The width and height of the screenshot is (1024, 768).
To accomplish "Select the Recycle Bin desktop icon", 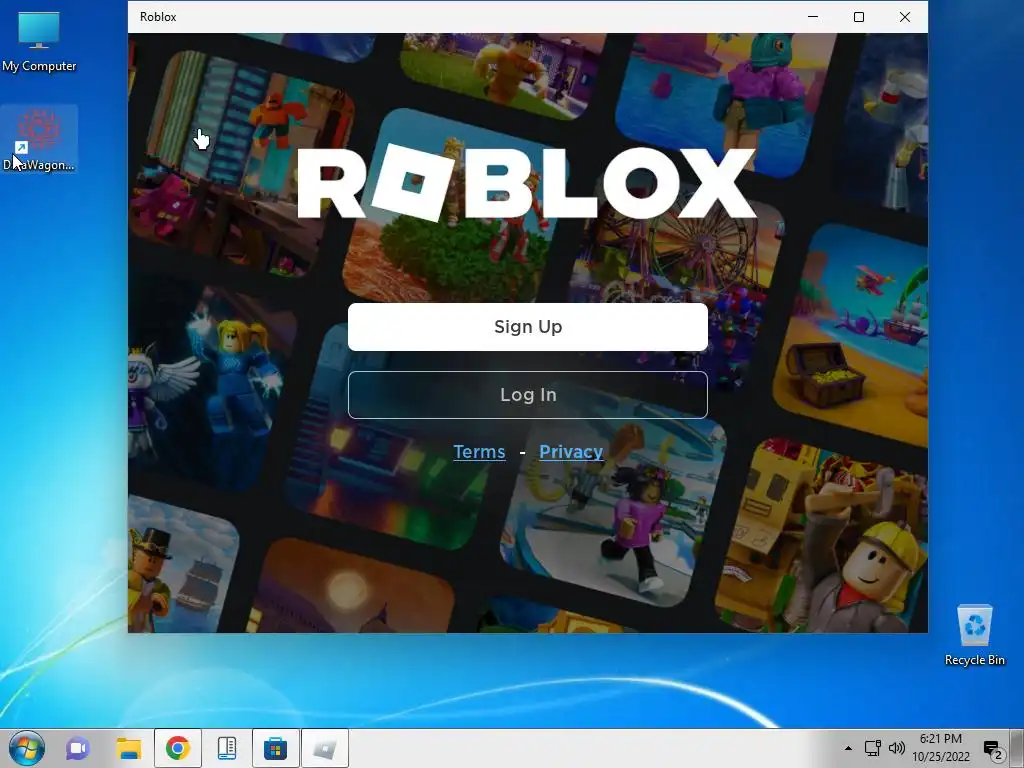I will pyautogui.click(x=974, y=635).
